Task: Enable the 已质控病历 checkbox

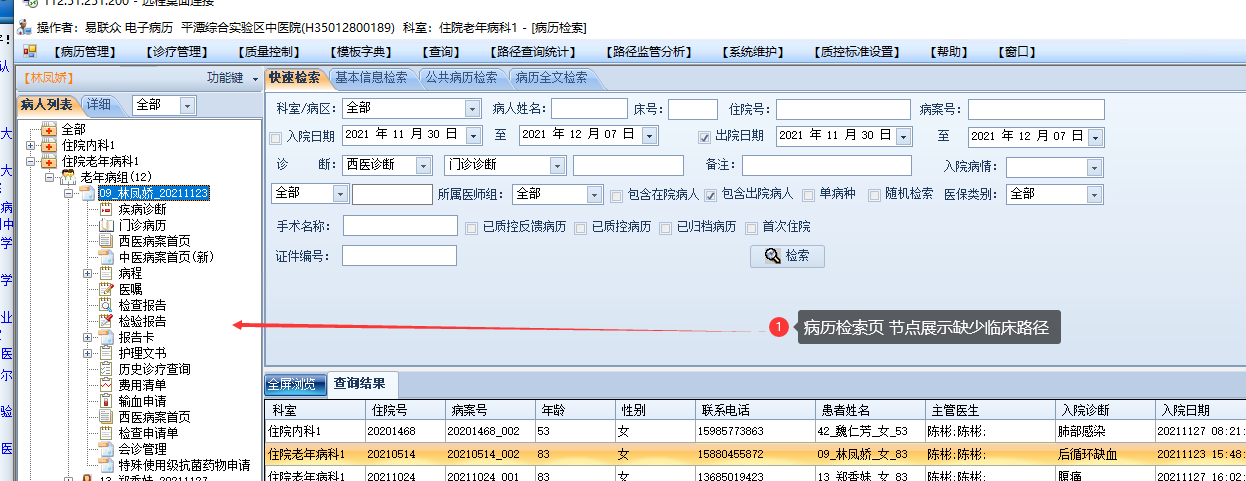Action: pyautogui.click(x=581, y=228)
